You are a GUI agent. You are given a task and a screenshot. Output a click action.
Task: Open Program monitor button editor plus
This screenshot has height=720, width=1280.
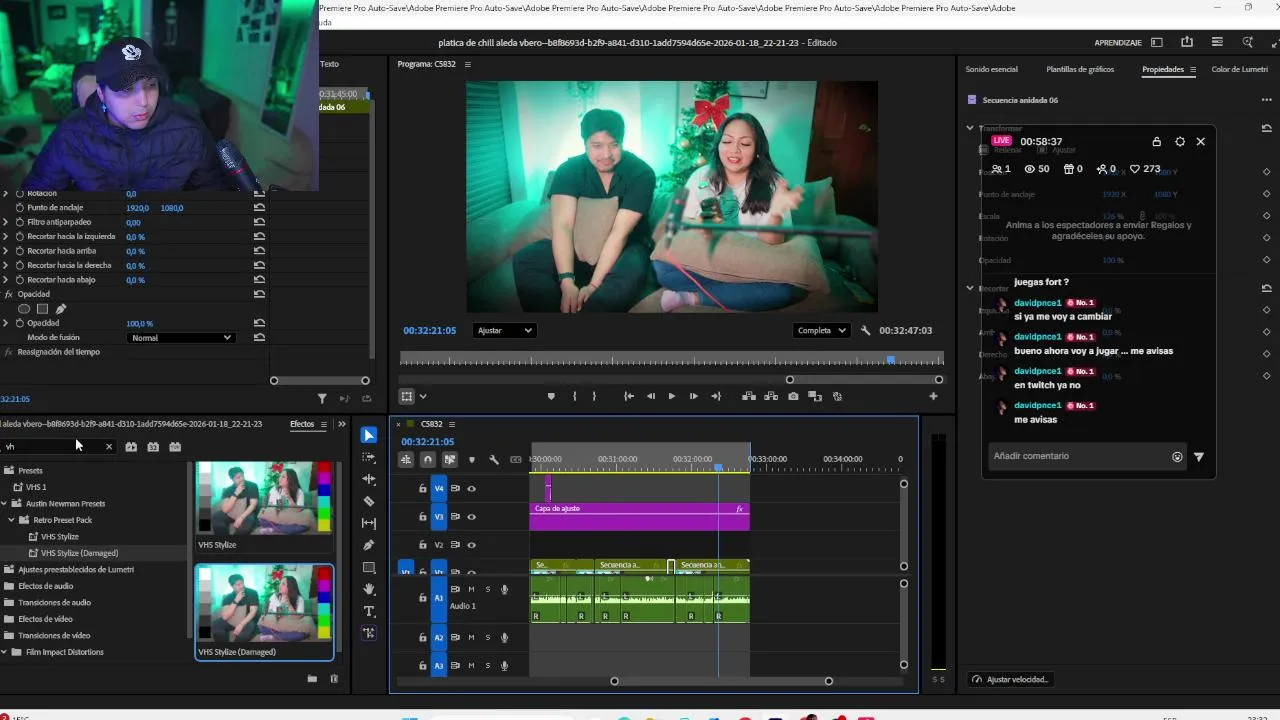[933, 396]
